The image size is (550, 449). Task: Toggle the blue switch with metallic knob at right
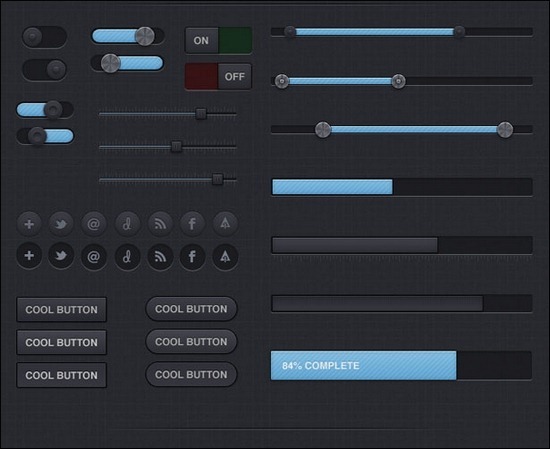(128, 36)
